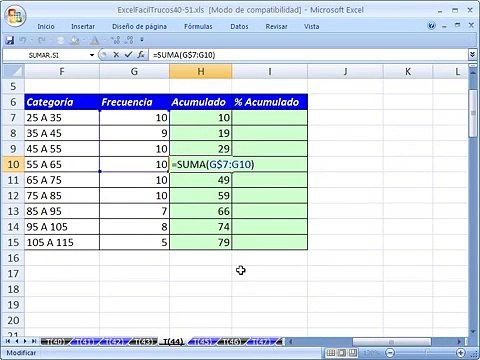Open the Fórmulas ribbon tab
This screenshot has height=360, width=480.
coord(198,26)
